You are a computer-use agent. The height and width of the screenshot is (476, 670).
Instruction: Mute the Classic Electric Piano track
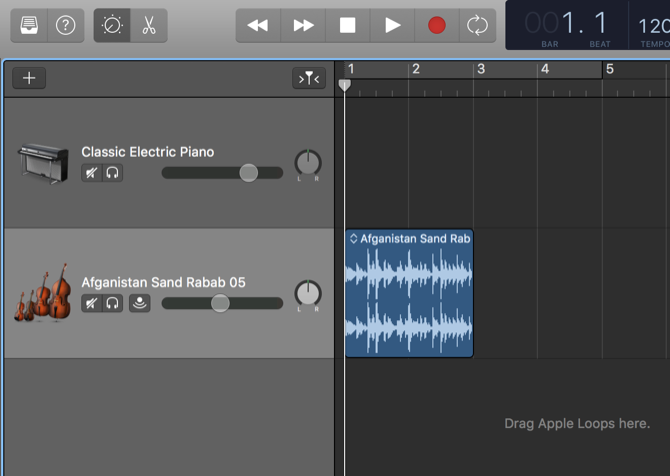(x=91, y=173)
